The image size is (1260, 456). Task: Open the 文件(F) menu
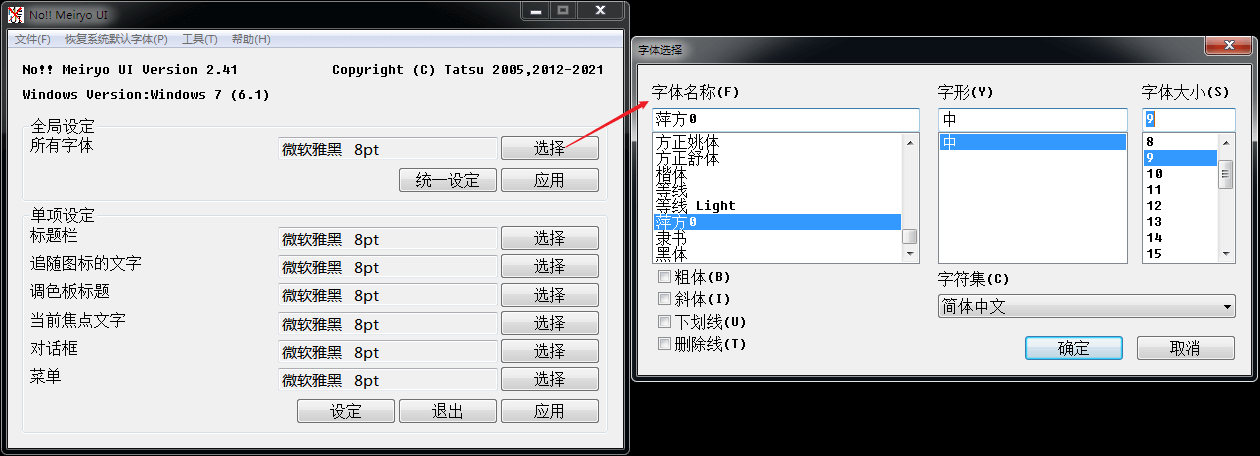click(x=33, y=39)
